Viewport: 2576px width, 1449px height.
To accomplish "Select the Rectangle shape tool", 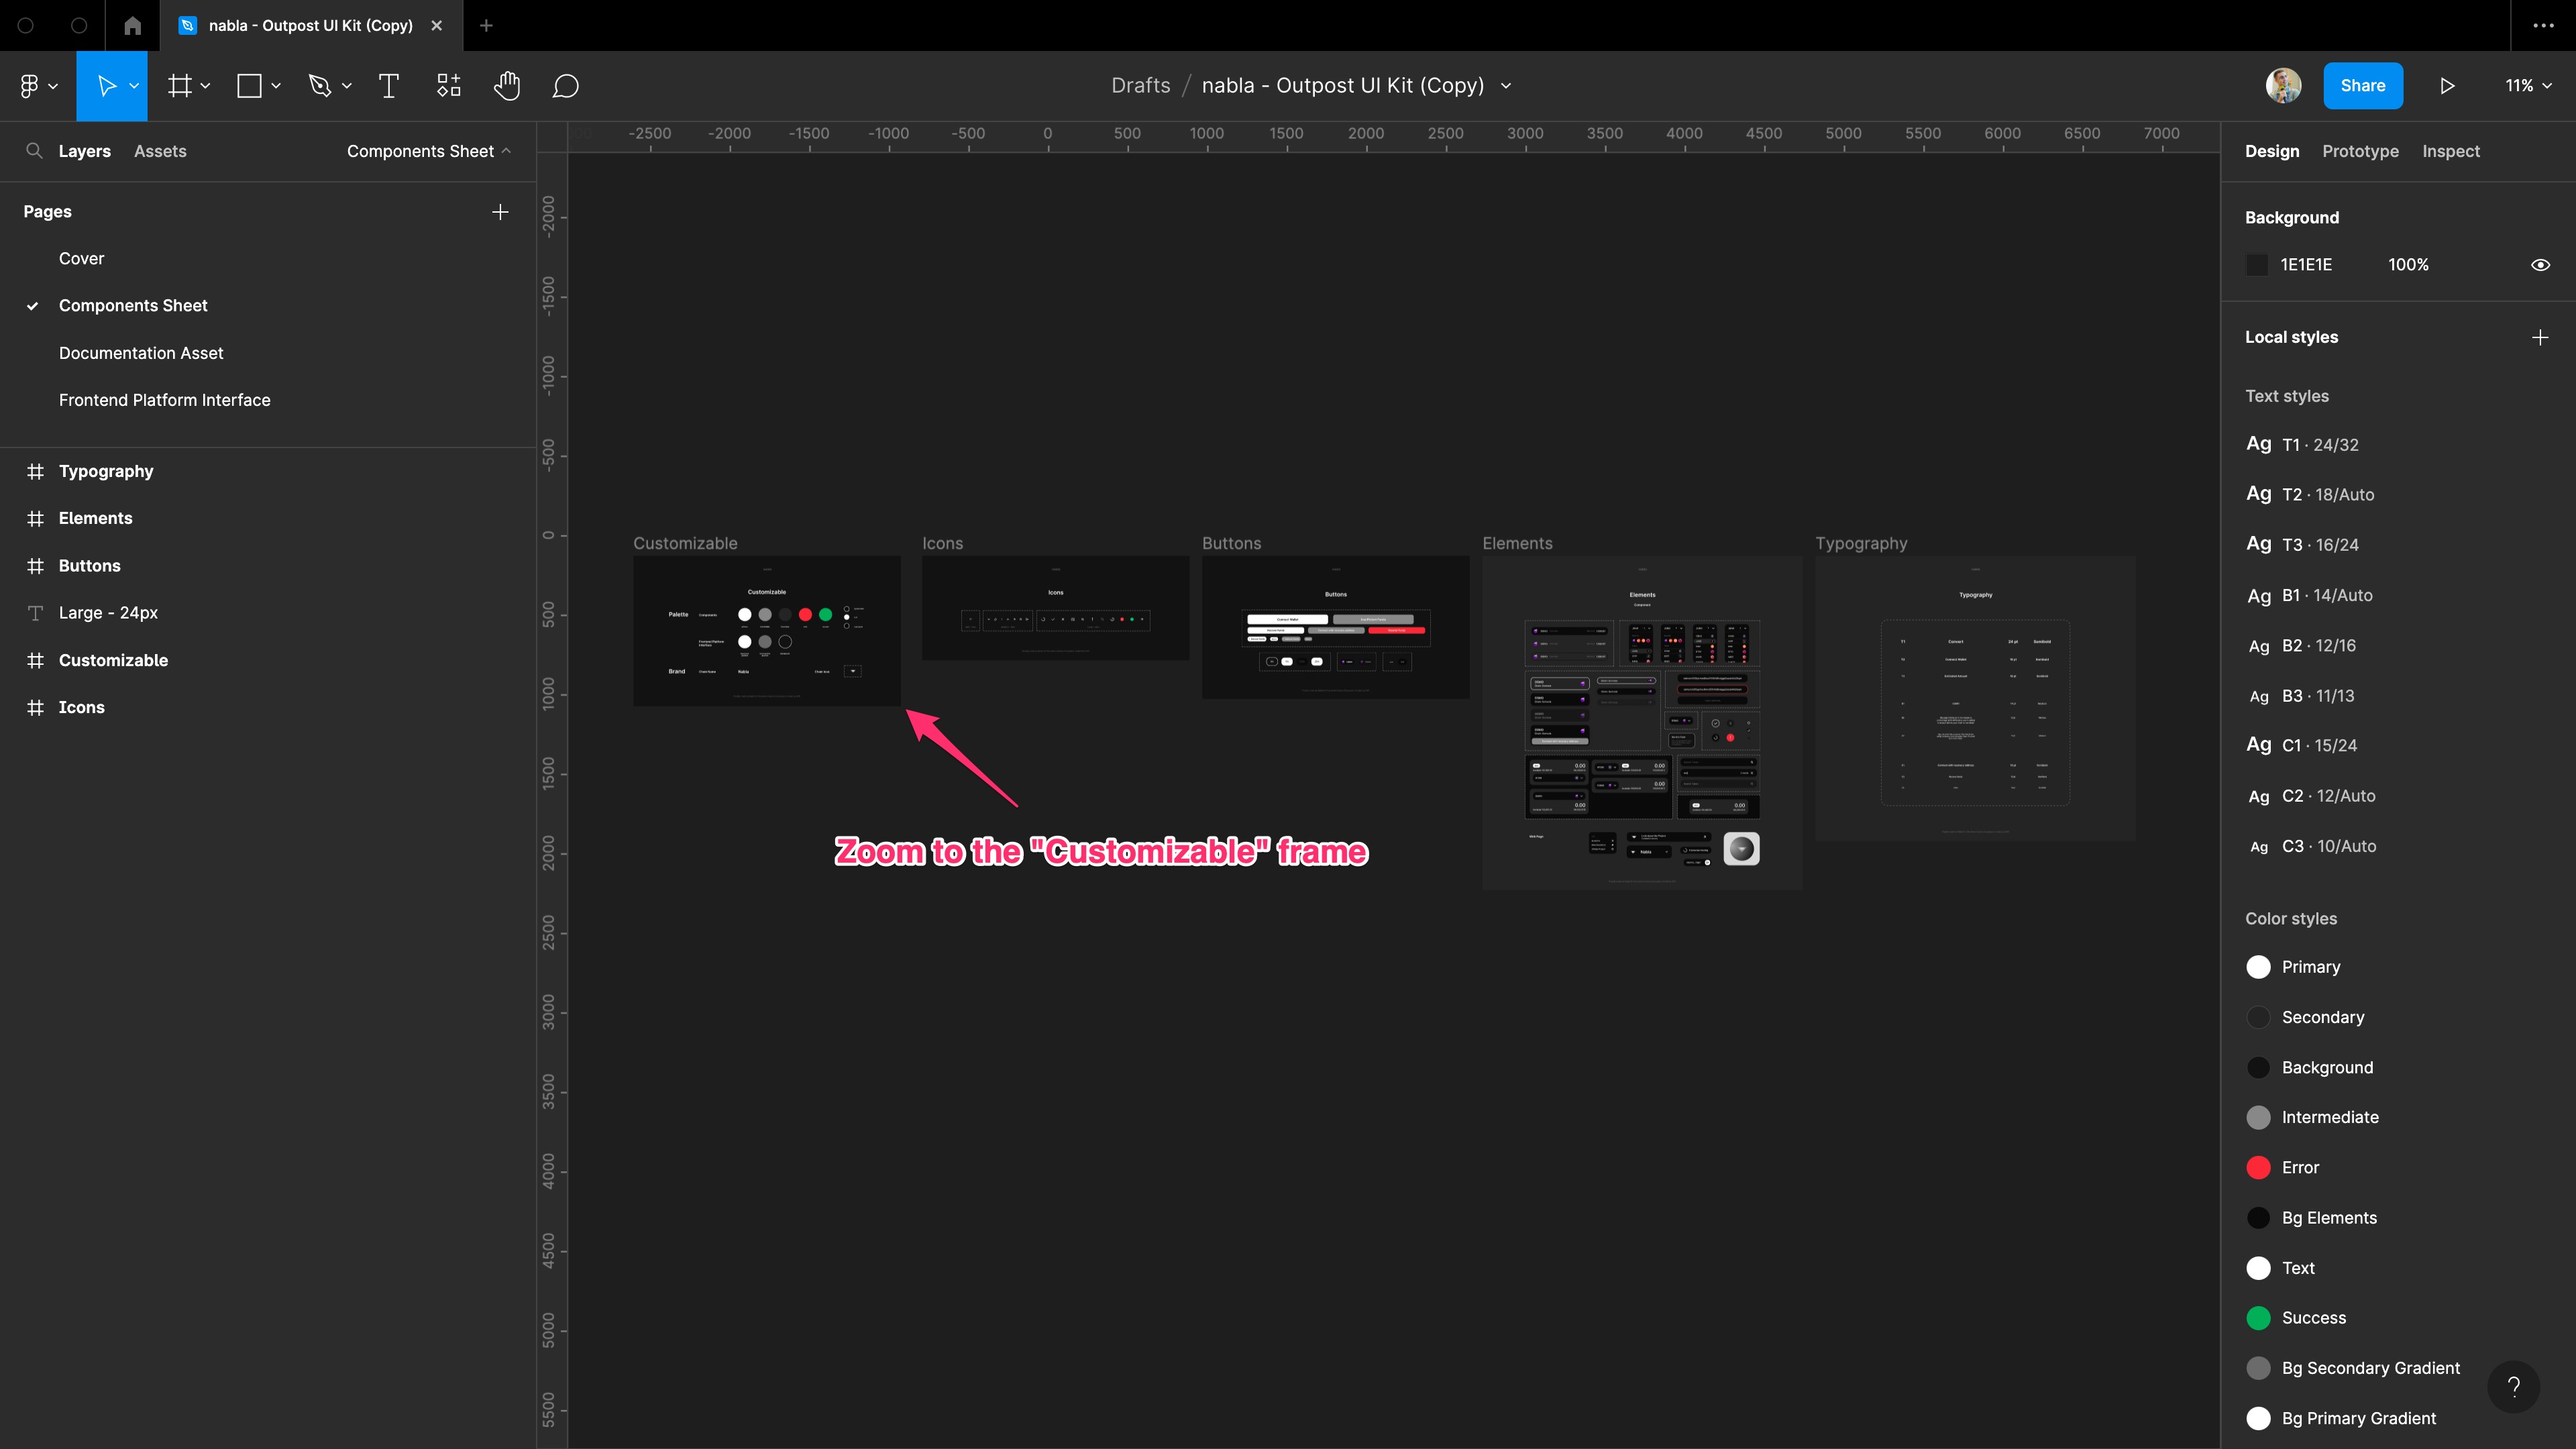I will point(250,85).
